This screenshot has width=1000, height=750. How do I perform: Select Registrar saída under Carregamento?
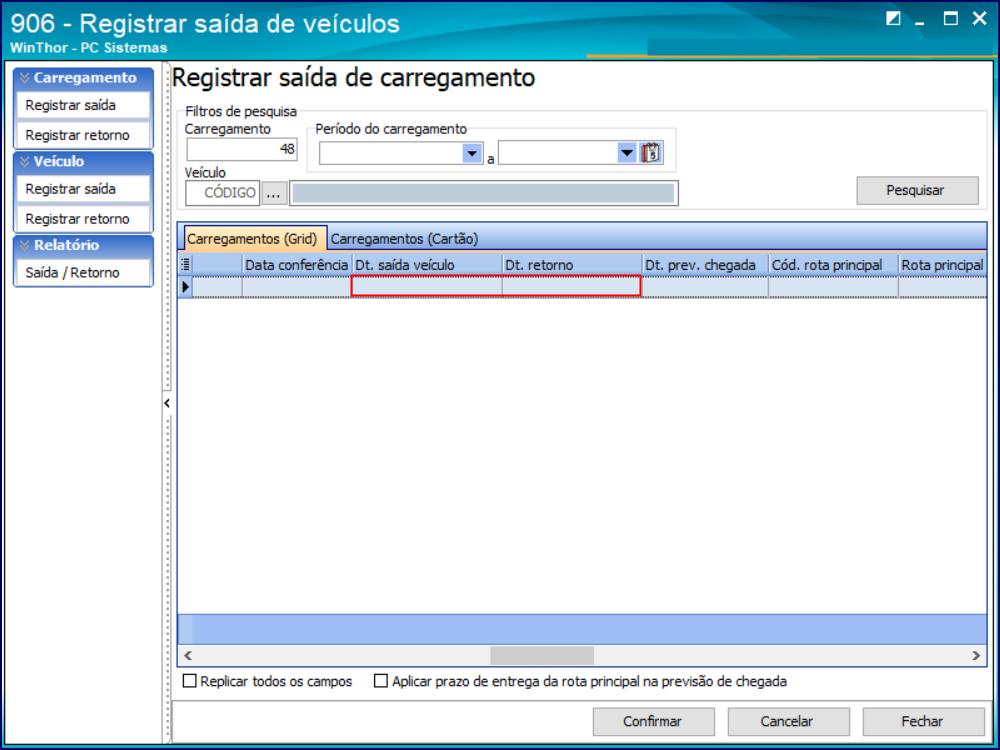click(83, 105)
